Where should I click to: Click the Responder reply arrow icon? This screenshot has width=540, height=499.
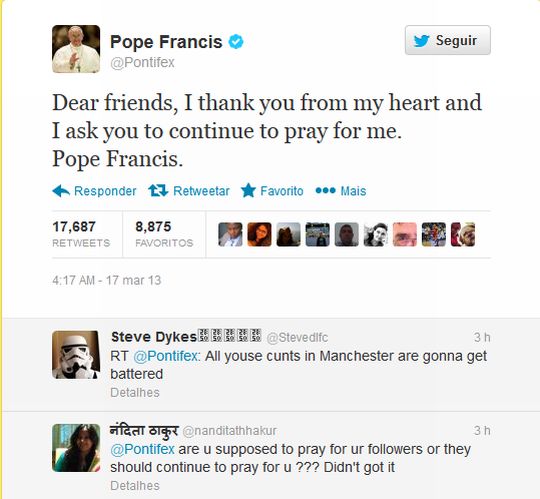click(61, 191)
